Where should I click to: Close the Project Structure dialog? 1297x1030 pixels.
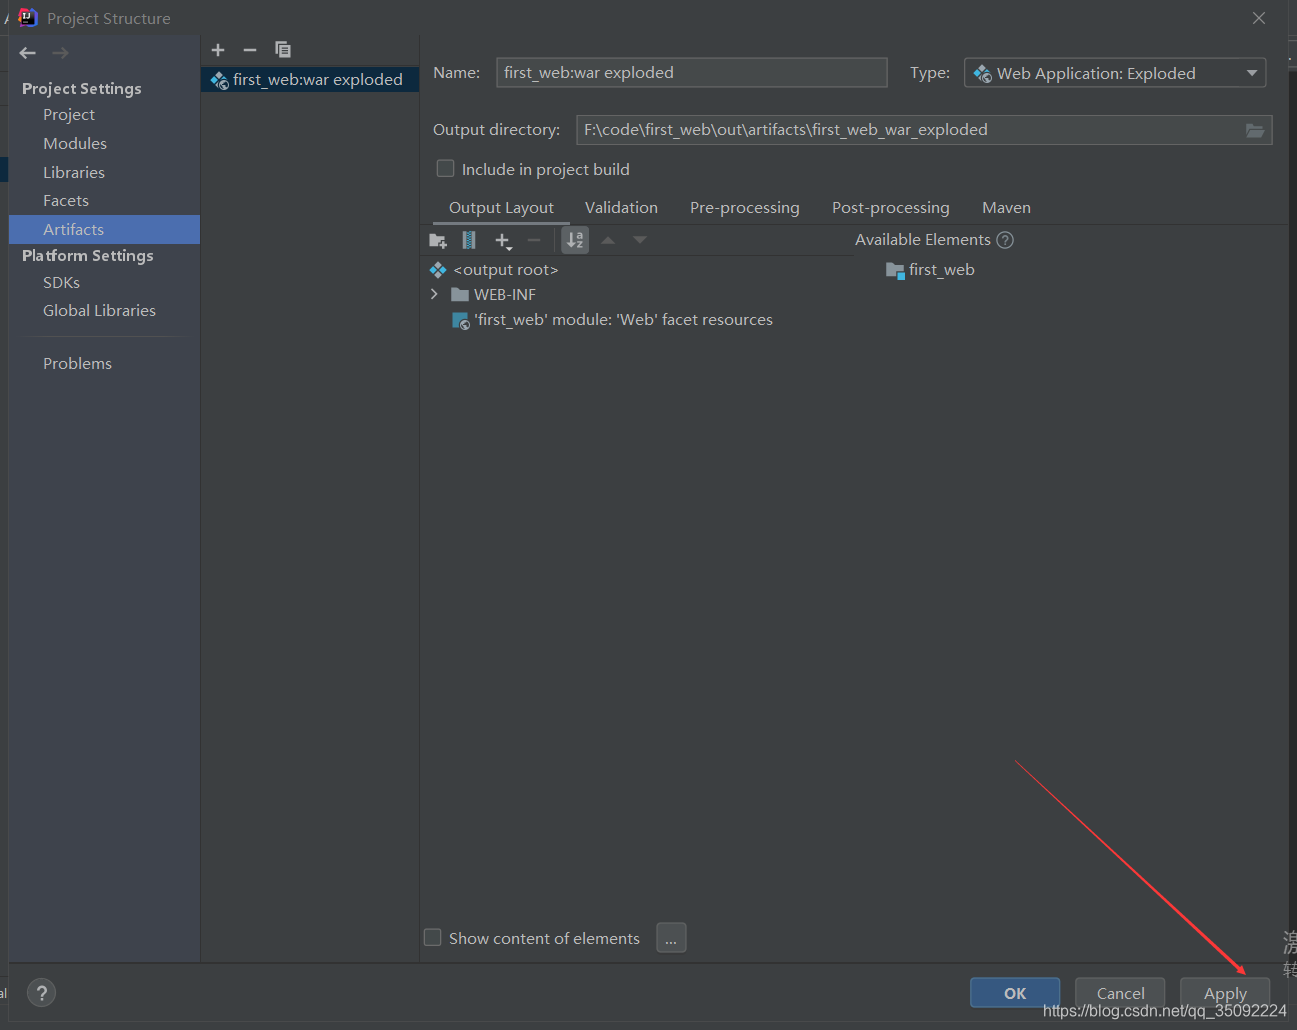1259,18
